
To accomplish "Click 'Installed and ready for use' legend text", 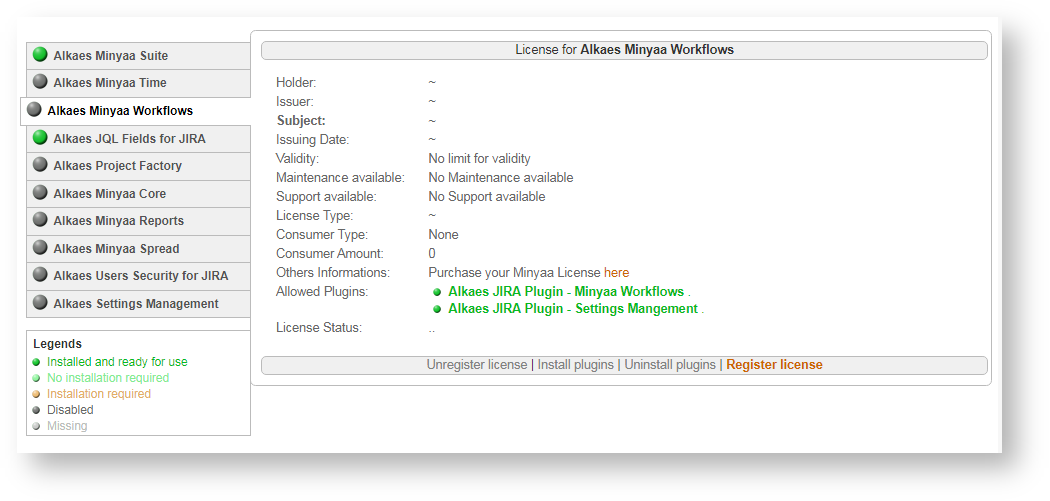I will [x=117, y=362].
